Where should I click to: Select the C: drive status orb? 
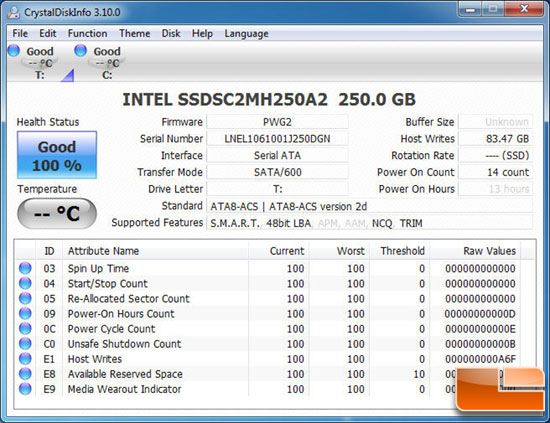80,51
